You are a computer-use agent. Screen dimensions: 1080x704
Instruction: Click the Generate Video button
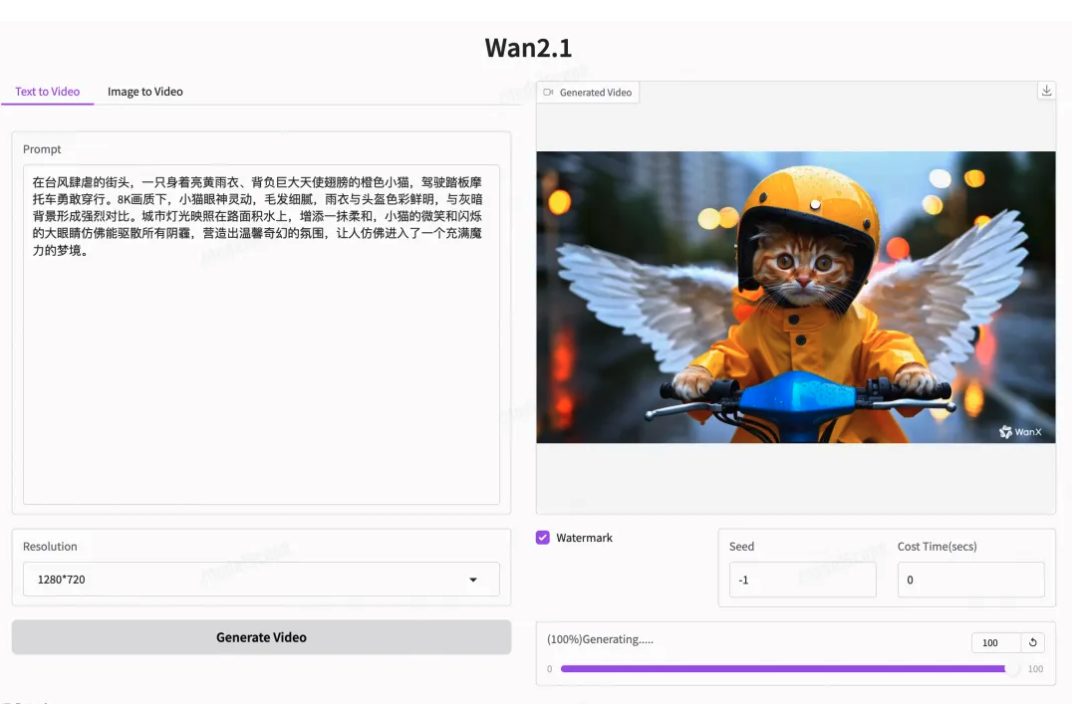coord(261,637)
